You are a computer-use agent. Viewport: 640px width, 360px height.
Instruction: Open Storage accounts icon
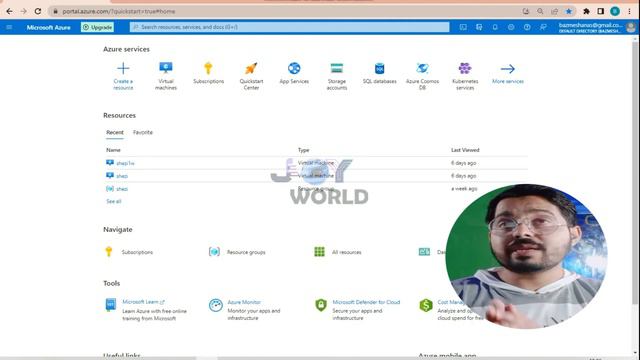pos(337,68)
